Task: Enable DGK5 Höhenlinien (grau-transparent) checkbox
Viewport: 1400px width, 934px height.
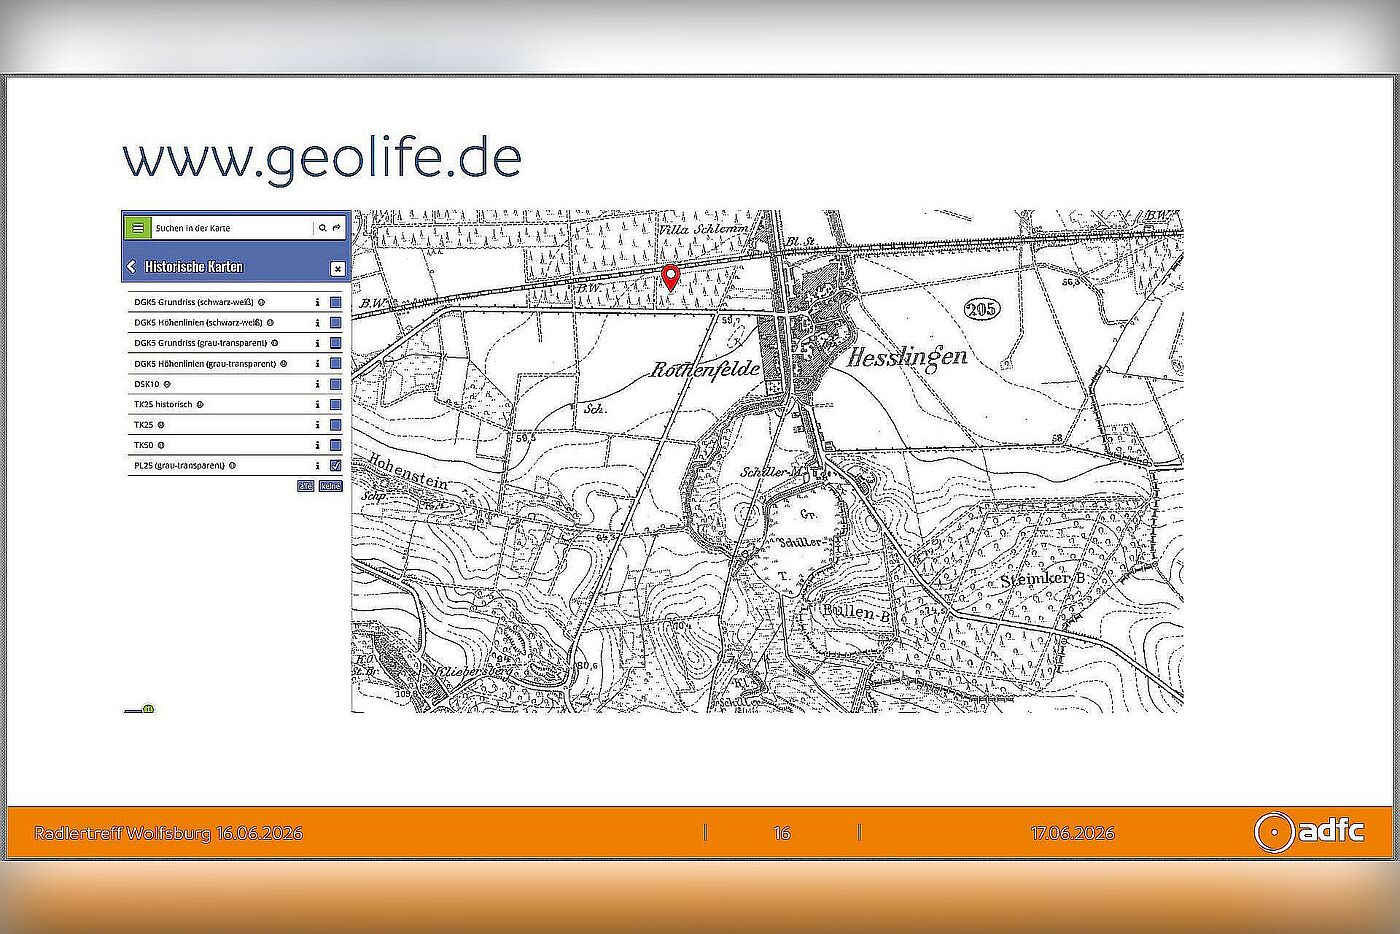Action: point(336,364)
